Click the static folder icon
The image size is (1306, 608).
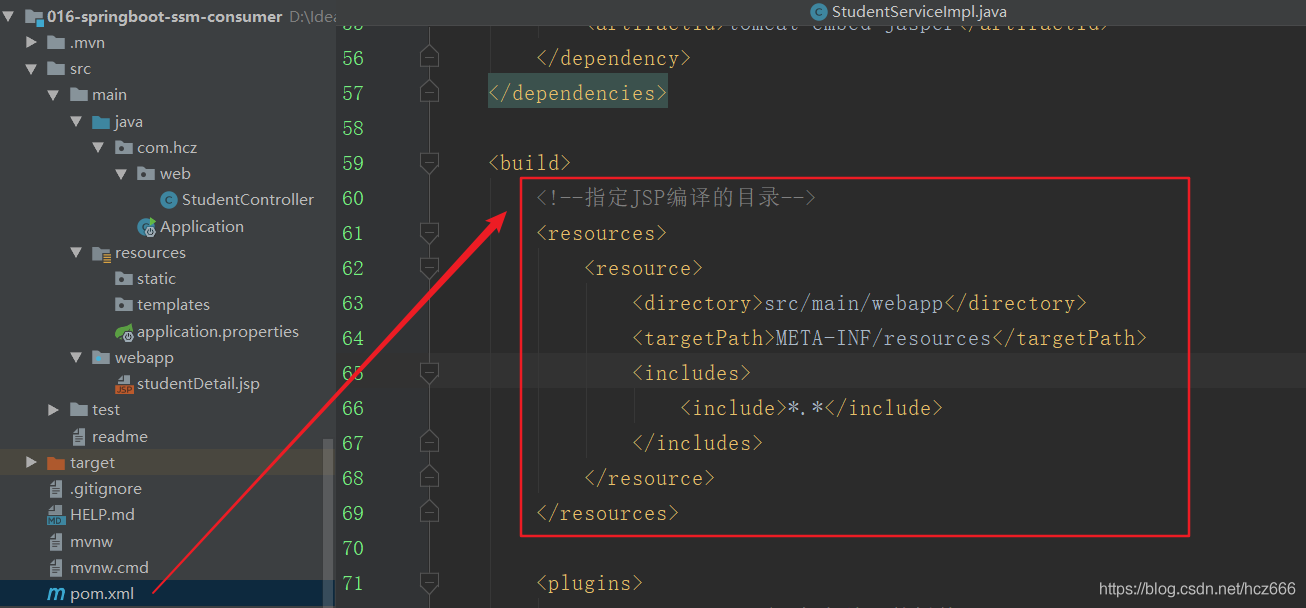(123, 279)
